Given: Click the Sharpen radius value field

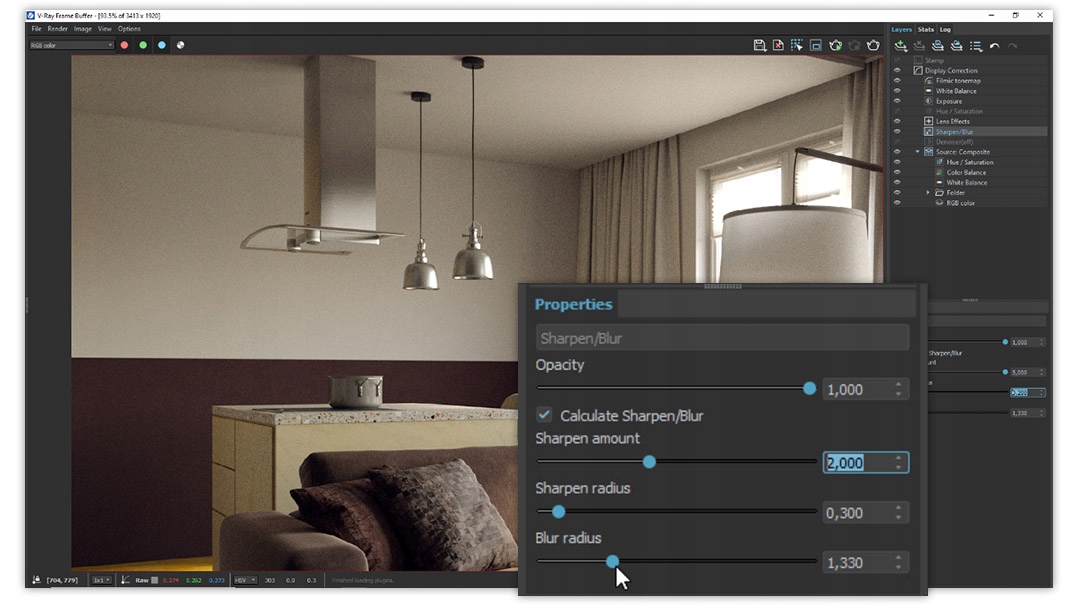Looking at the screenshot, I should (x=856, y=513).
